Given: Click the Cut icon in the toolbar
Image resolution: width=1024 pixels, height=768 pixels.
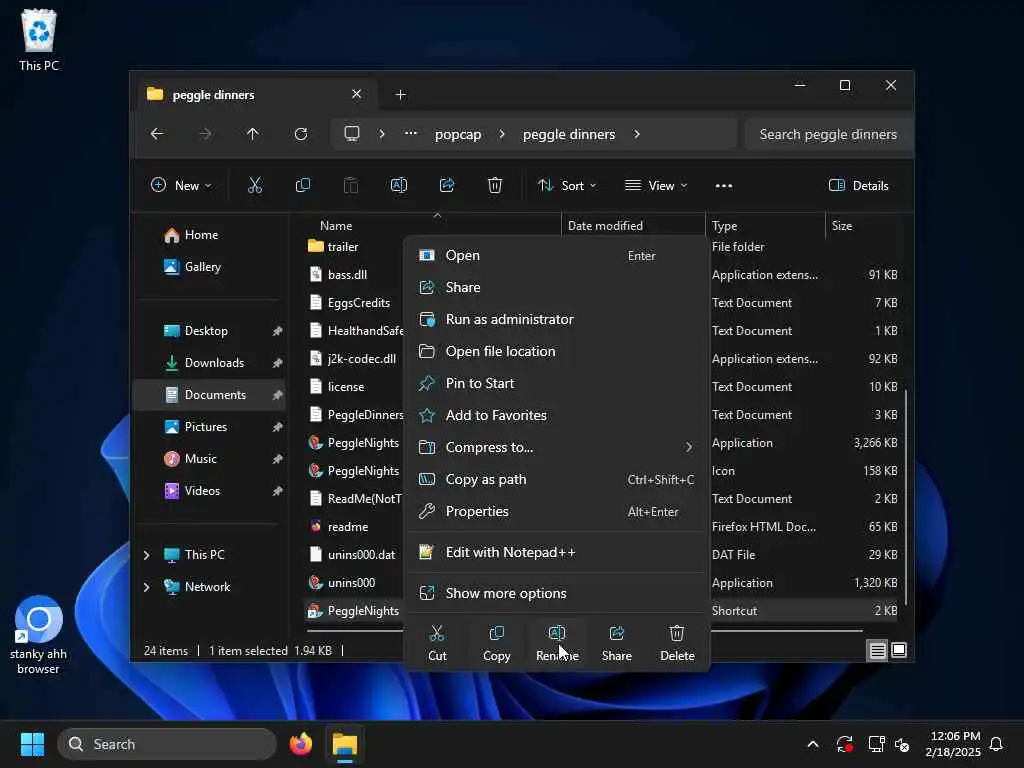Looking at the screenshot, I should point(255,185).
